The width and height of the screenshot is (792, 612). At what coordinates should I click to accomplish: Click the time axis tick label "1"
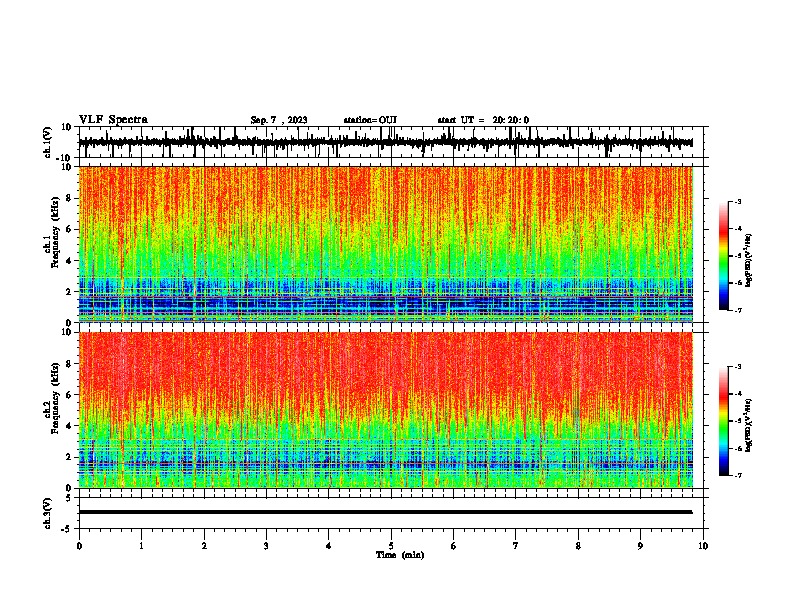pos(141,546)
